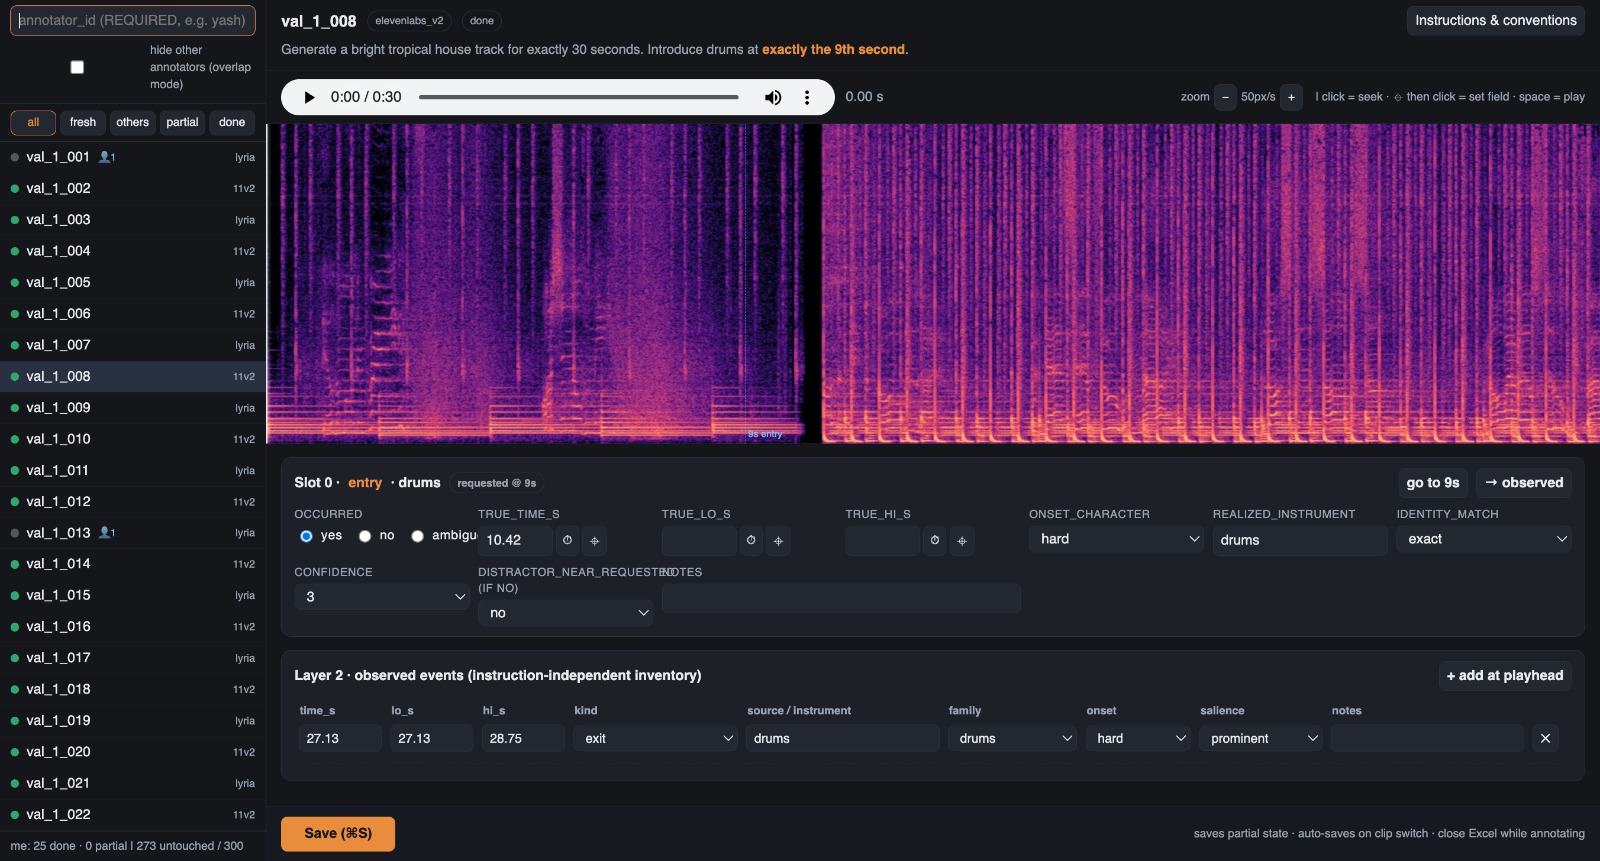Viewport: 1600px width, 861px height.
Task: Set TRUE_HI_S from playhead clock icon
Action: pyautogui.click(x=935, y=540)
